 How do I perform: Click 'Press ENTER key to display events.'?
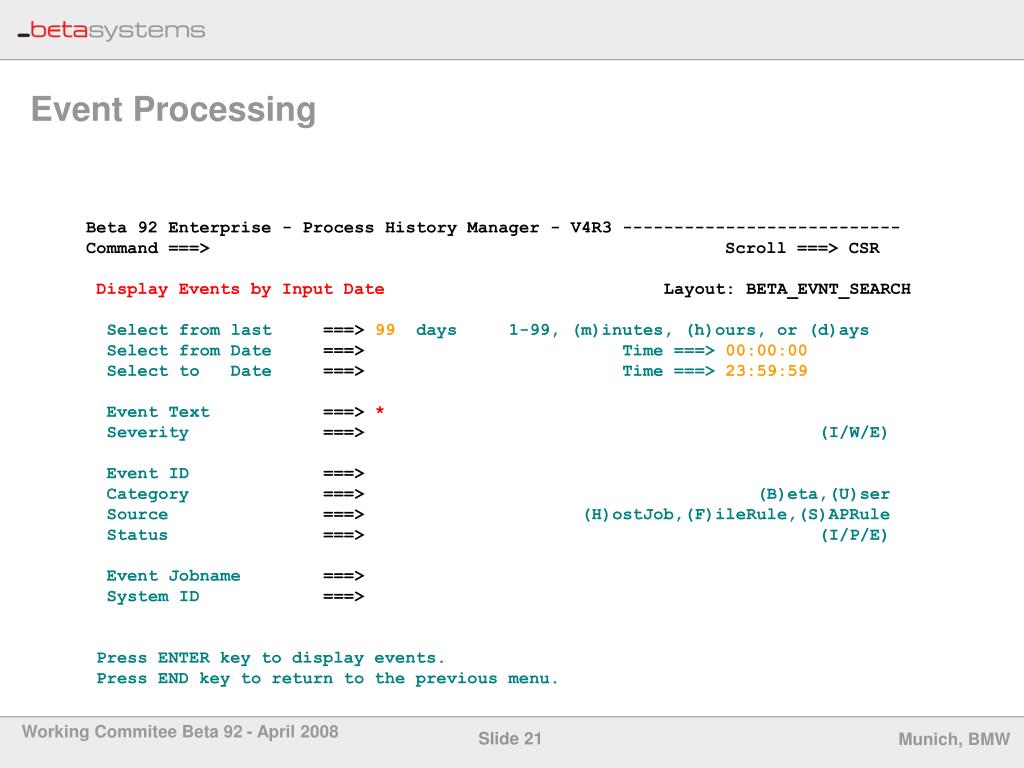tap(270, 658)
